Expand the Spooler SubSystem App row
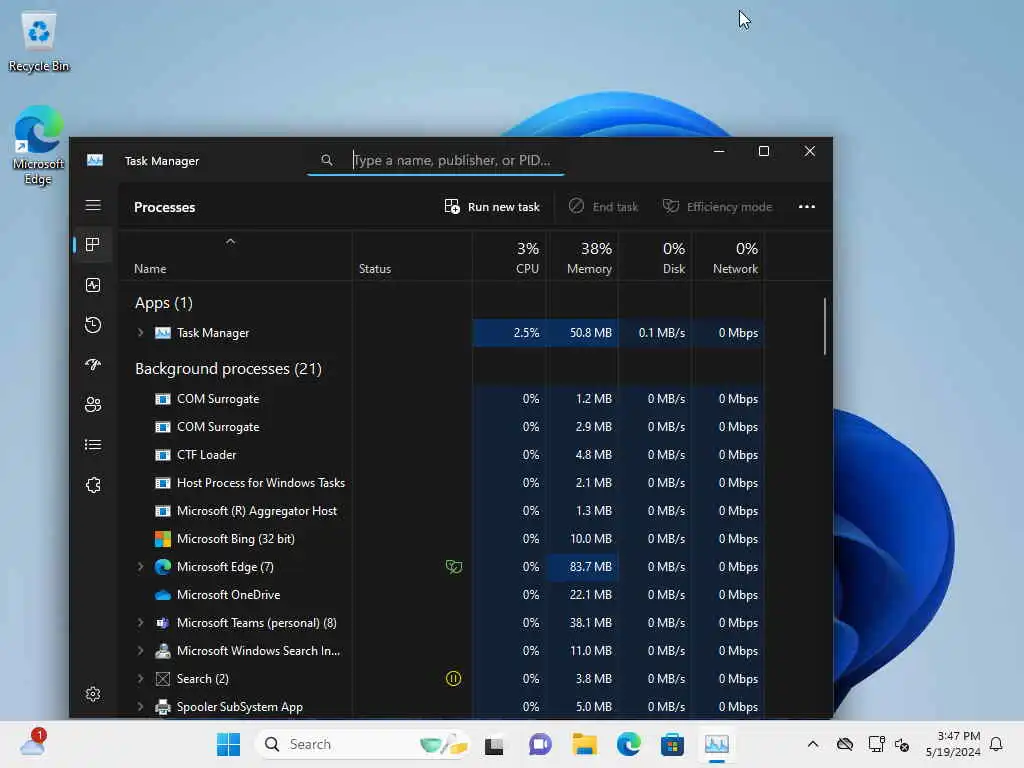Image resolution: width=1024 pixels, height=768 pixels. coord(140,707)
